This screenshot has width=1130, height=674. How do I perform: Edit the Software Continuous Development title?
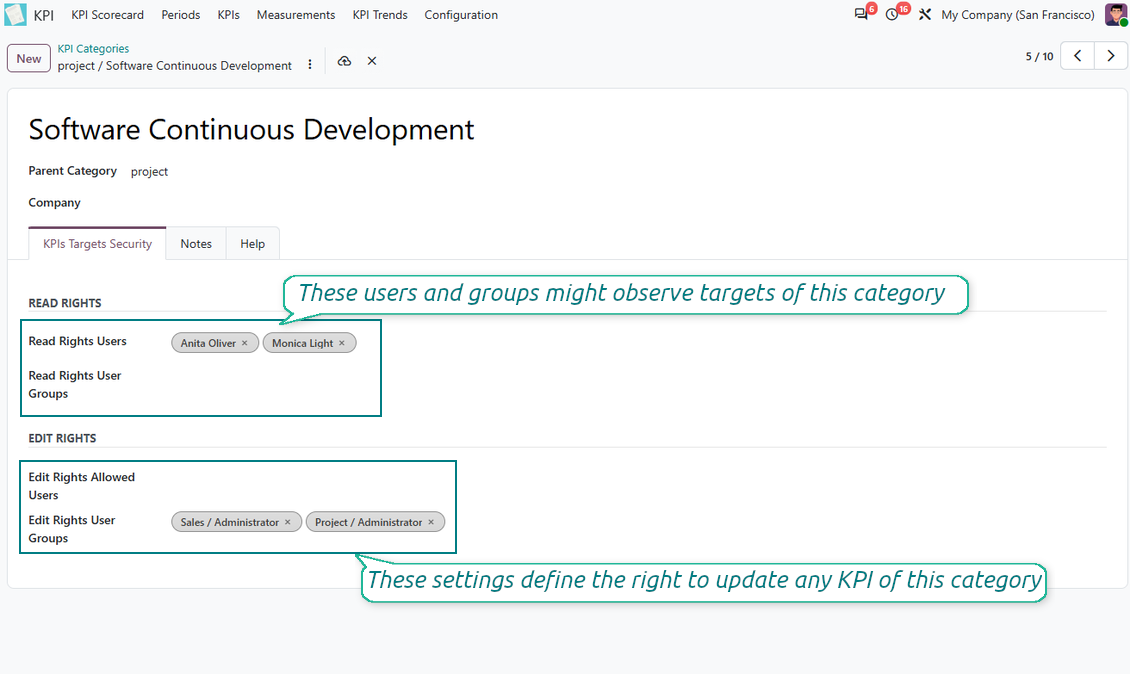pyautogui.click(x=252, y=130)
